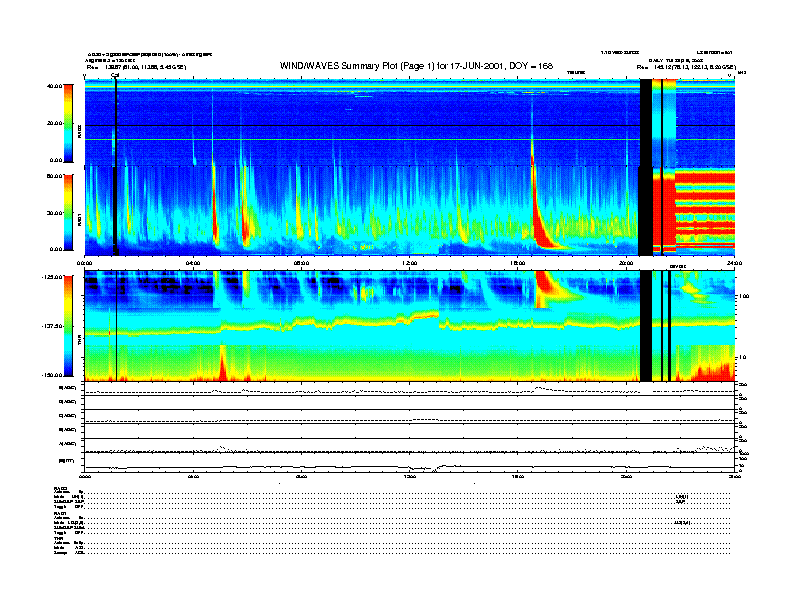Click the RAD1 intensity color bar
This screenshot has width=792, height=612.
(x=68, y=213)
